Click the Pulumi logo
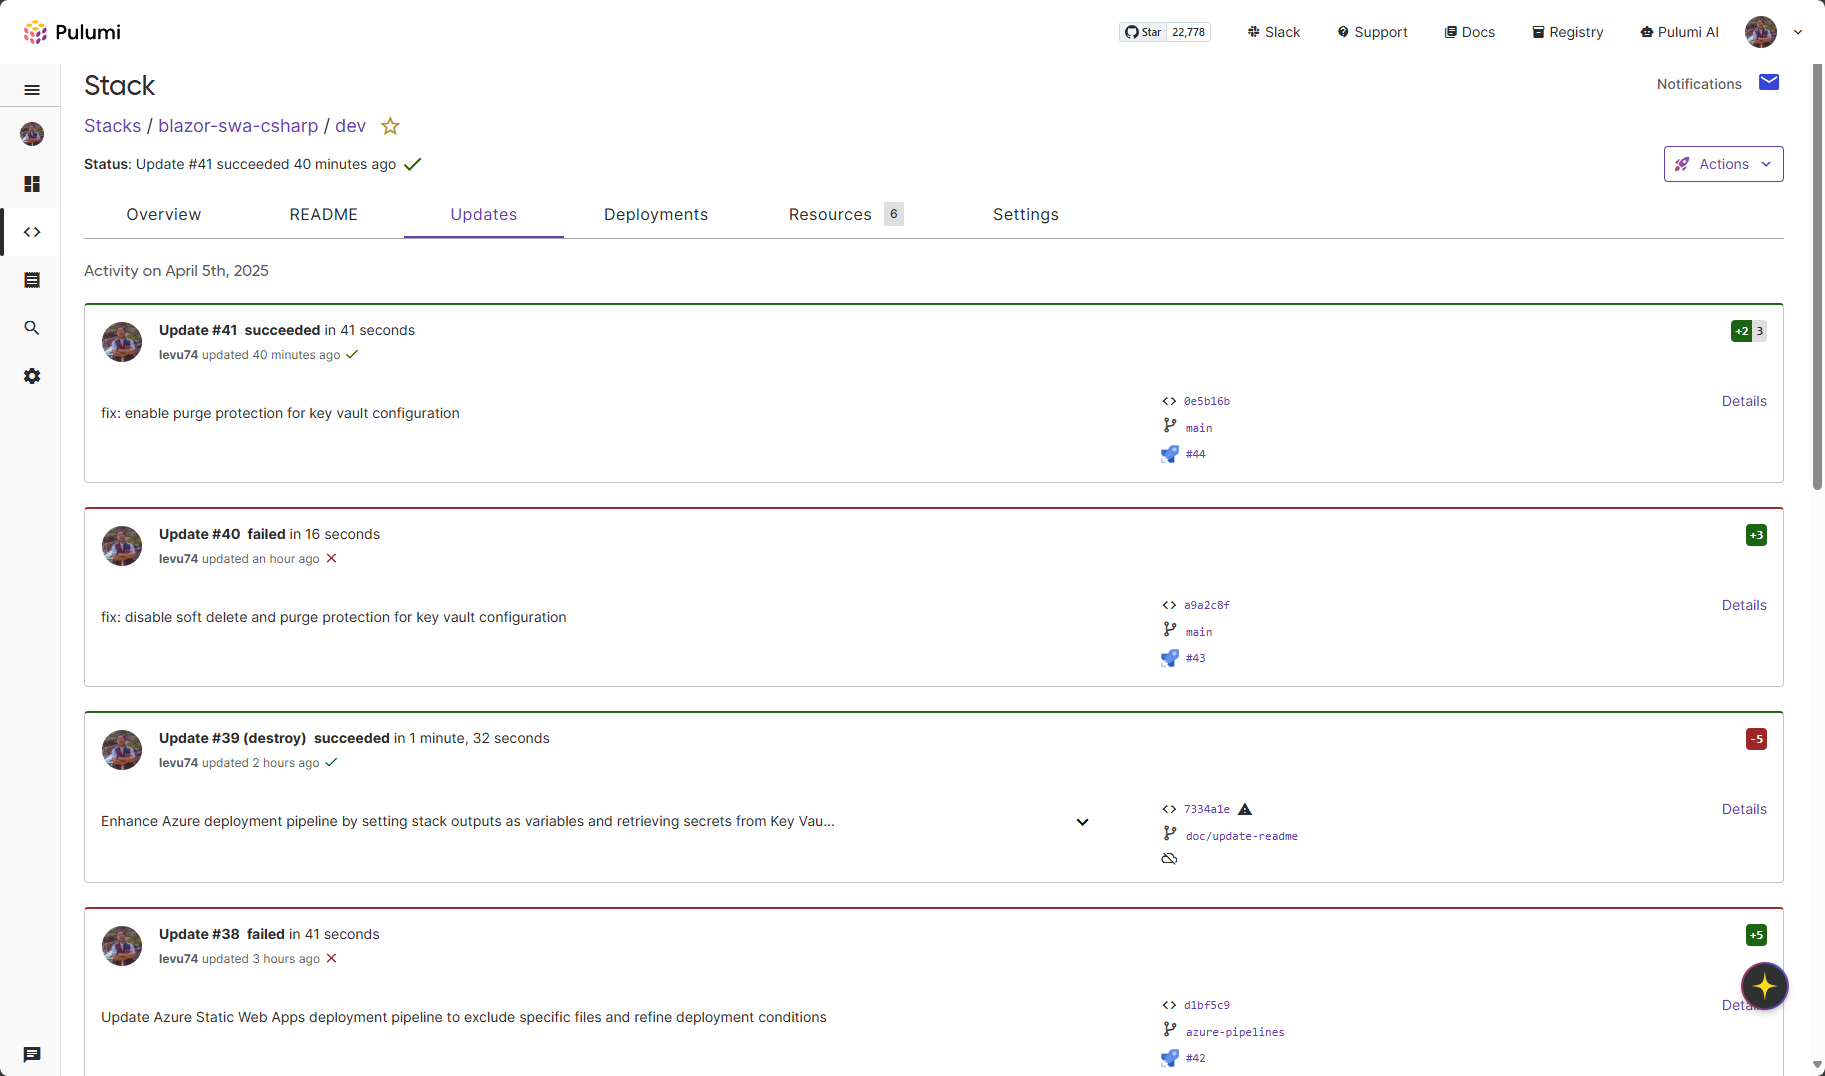The height and width of the screenshot is (1076, 1825). tap(72, 32)
